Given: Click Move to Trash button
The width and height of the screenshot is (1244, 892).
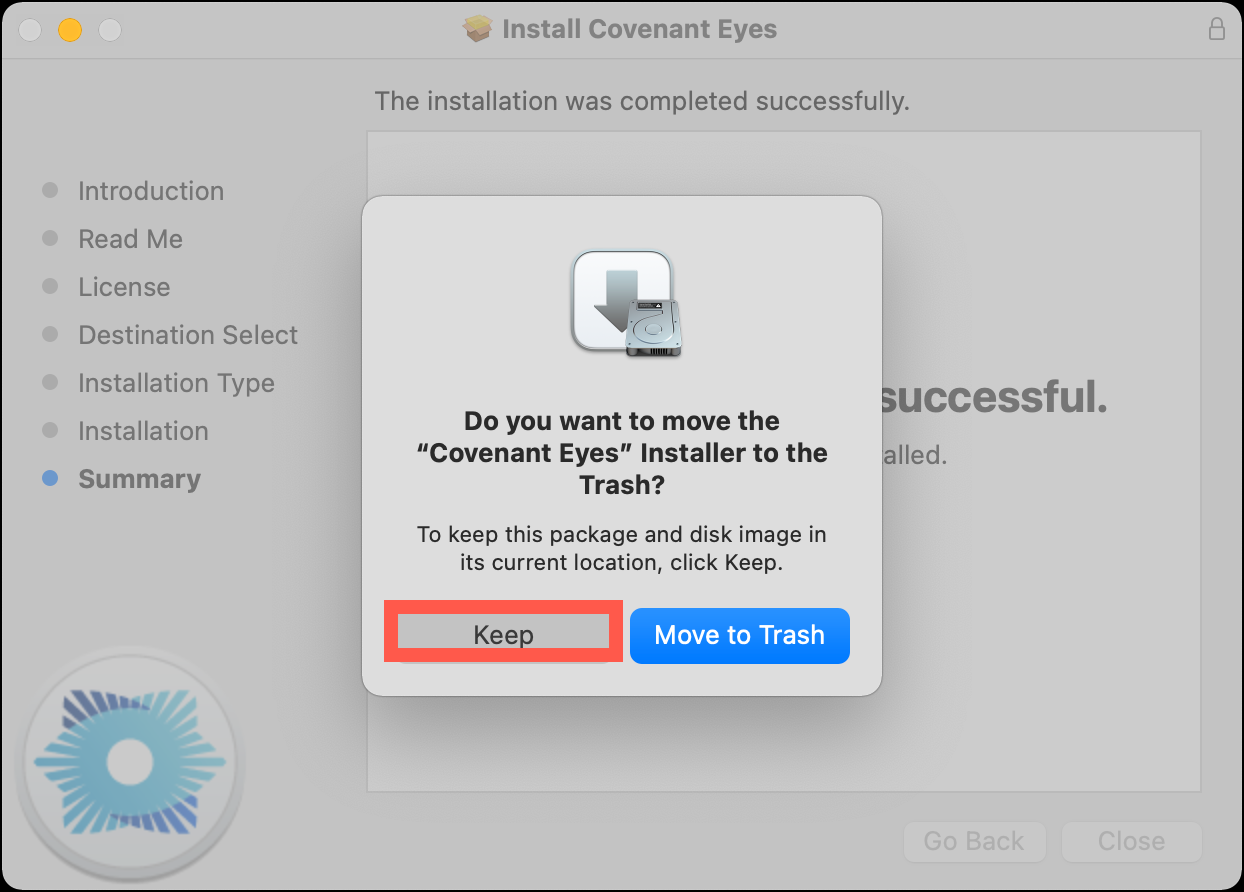Looking at the screenshot, I should point(740,635).
